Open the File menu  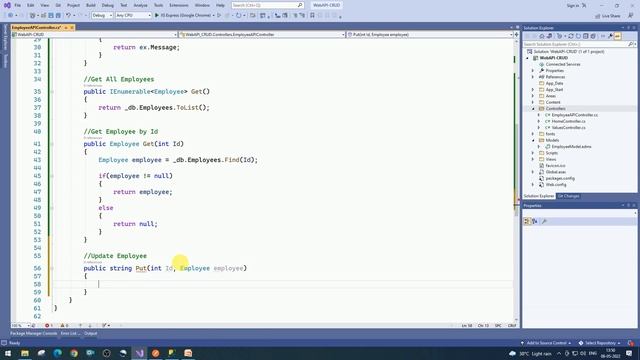pyautogui.click(x=18, y=5)
